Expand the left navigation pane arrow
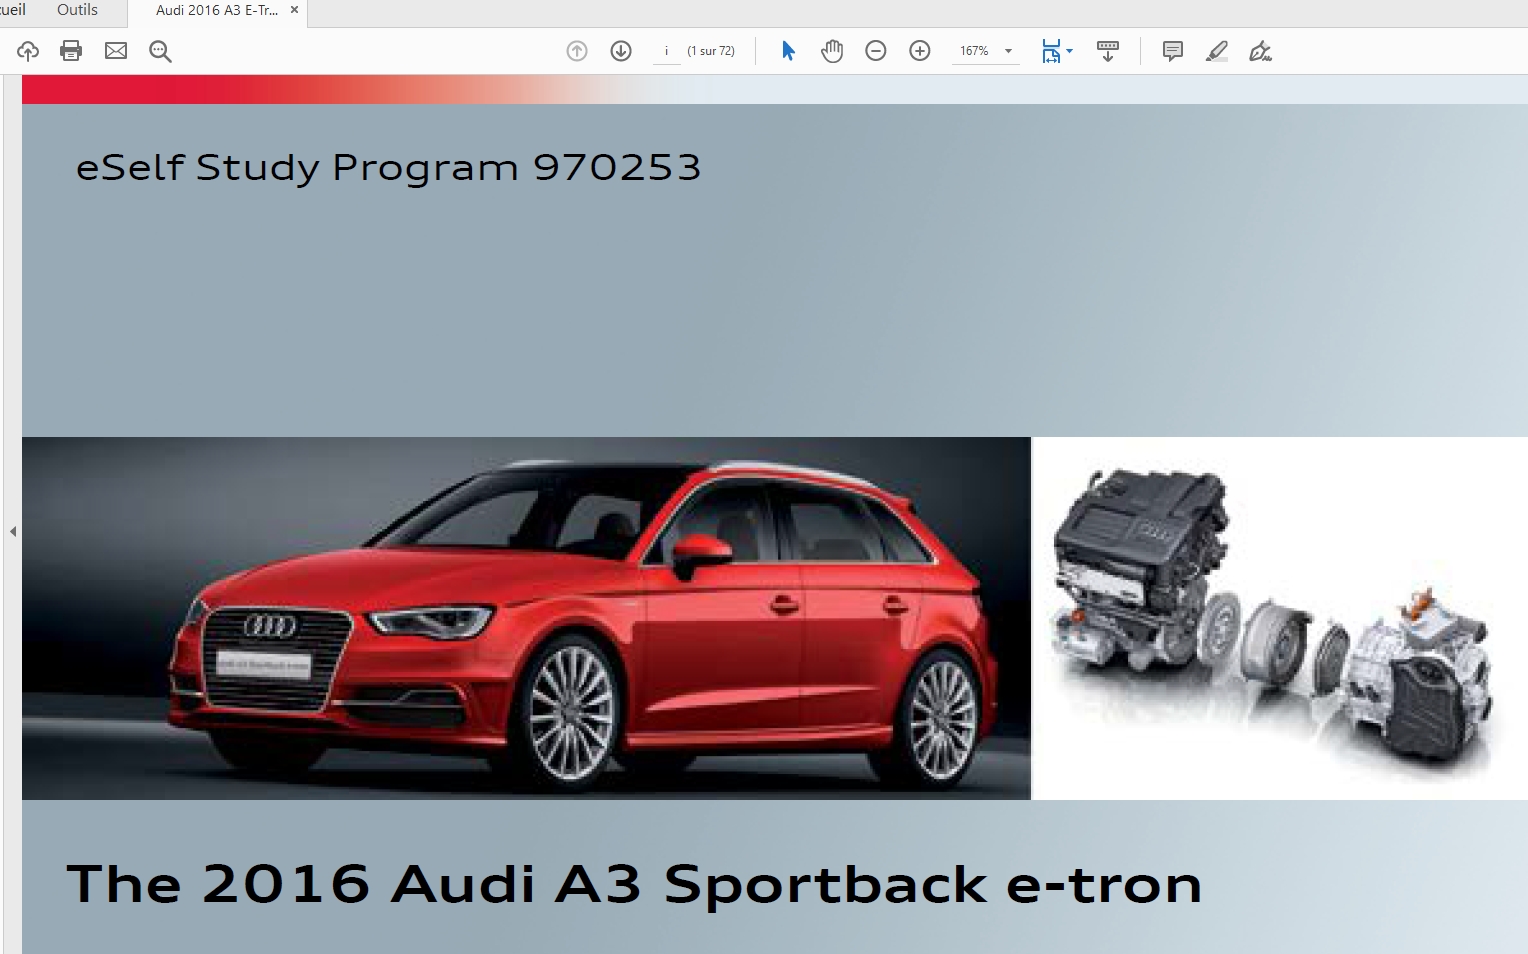The height and width of the screenshot is (954, 1528). tap(13, 531)
